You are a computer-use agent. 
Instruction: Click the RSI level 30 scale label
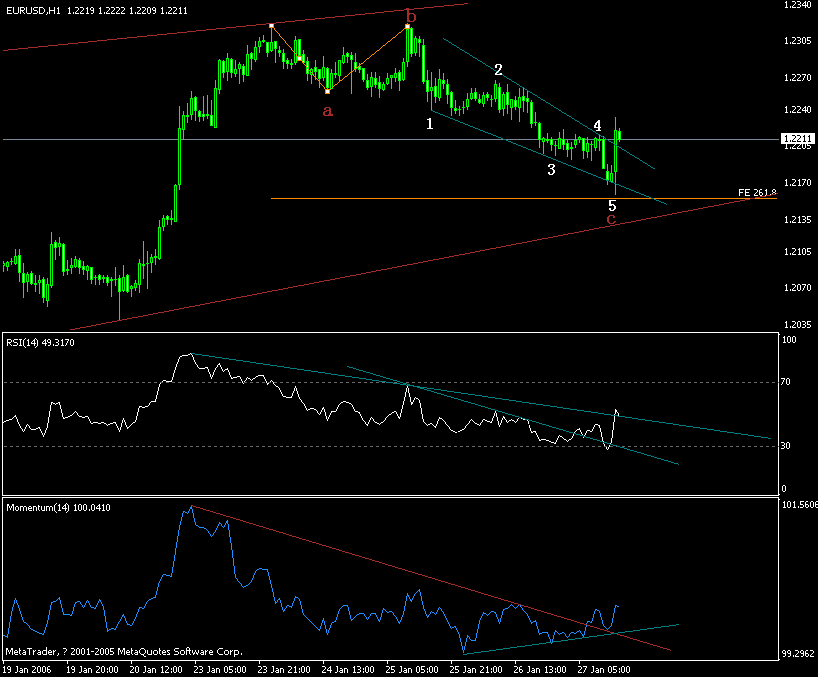pyautogui.click(x=786, y=445)
